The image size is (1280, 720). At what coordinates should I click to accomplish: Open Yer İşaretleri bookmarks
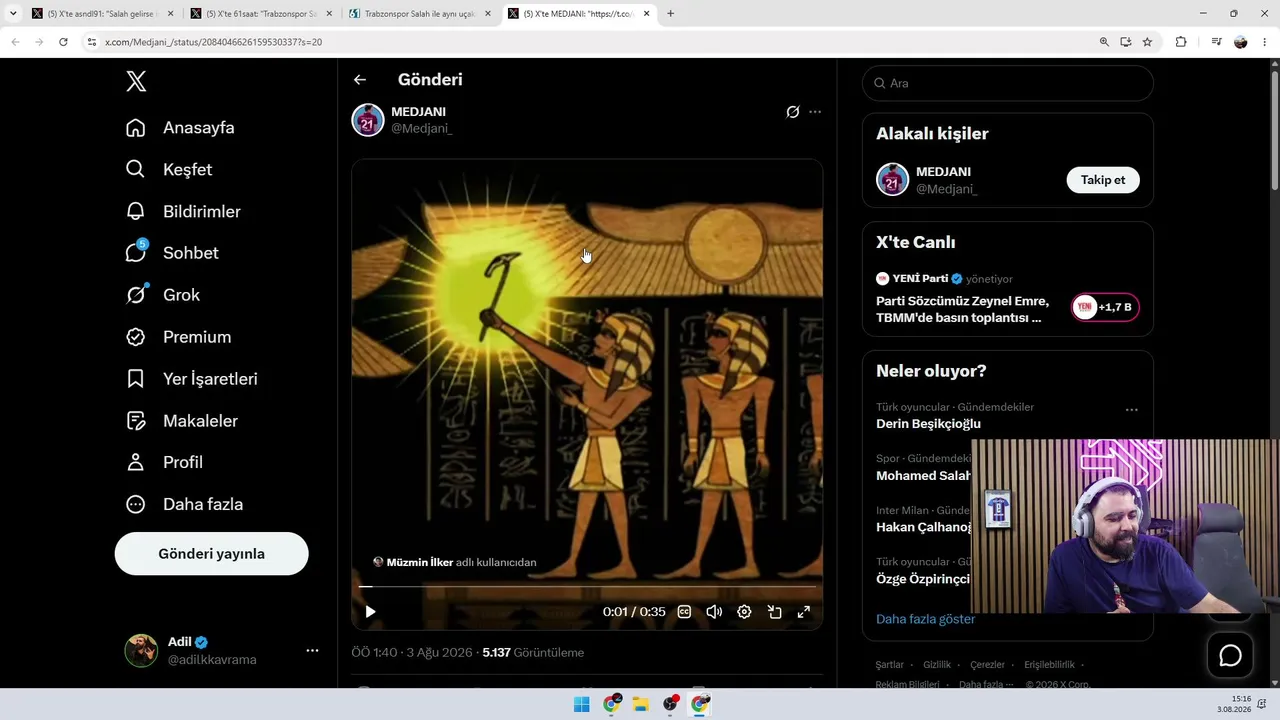pyautogui.click(x=192, y=379)
